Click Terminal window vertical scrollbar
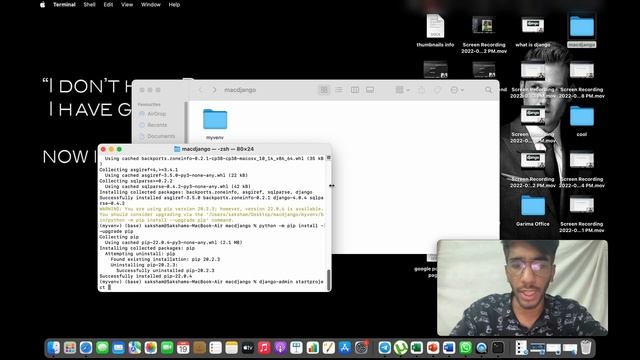The image size is (640, 360). point(329,279)
